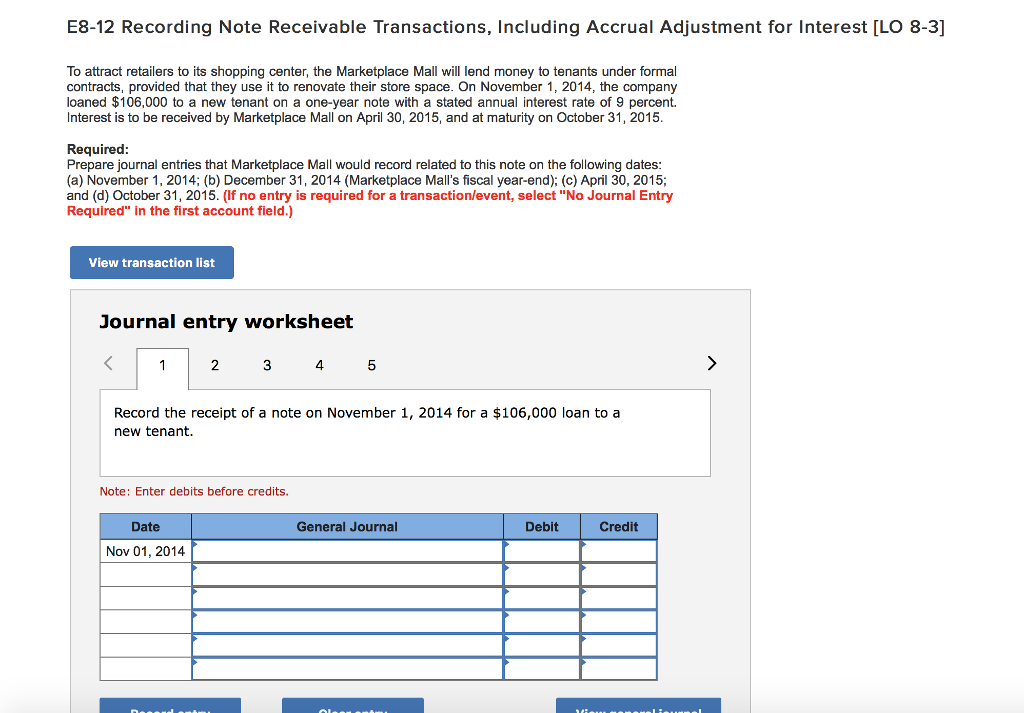
Task: Click the Credit triangle indicator in last row
Action: (x=583, y=663)
